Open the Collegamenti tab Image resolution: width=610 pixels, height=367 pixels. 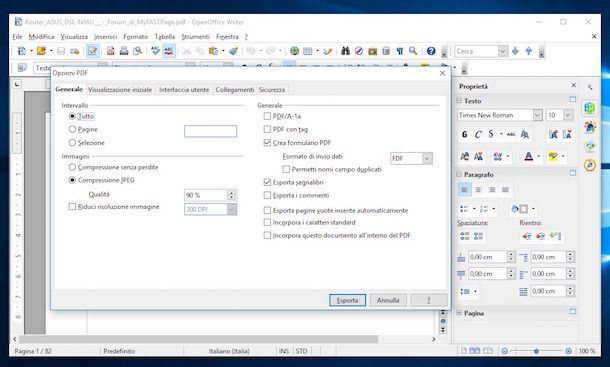pyautogui.click(x=235, y=90)
